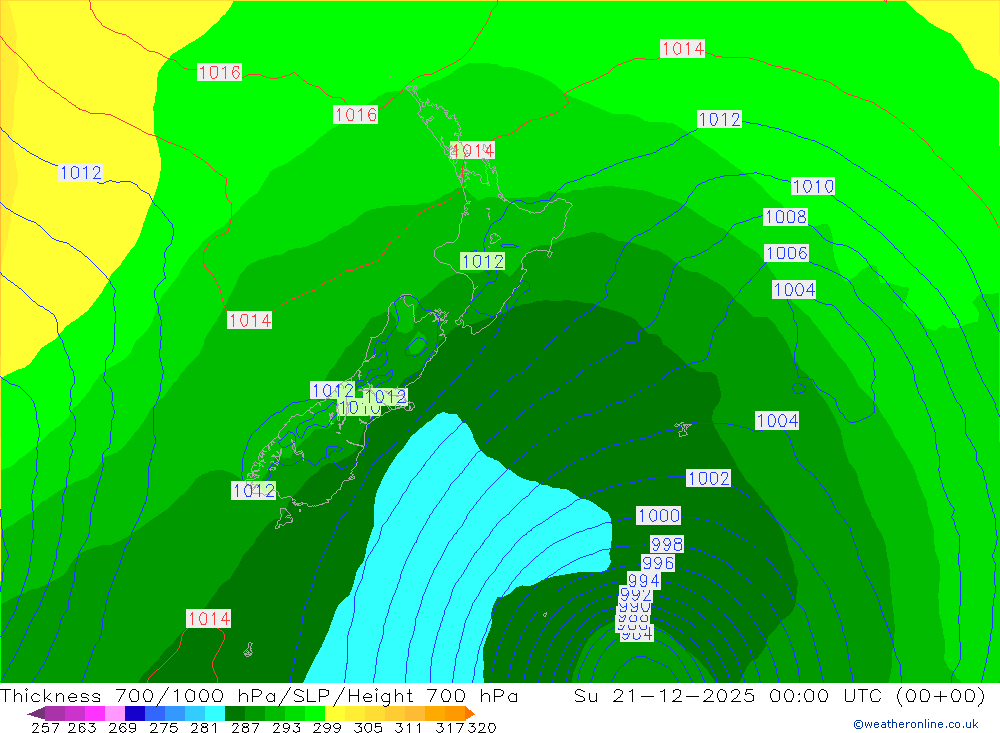Image resolution: width=1000 pixels, height=733 pixels.
Task: Click the 293 legend value
Action: pyautogui.click(x=286, y=727)
